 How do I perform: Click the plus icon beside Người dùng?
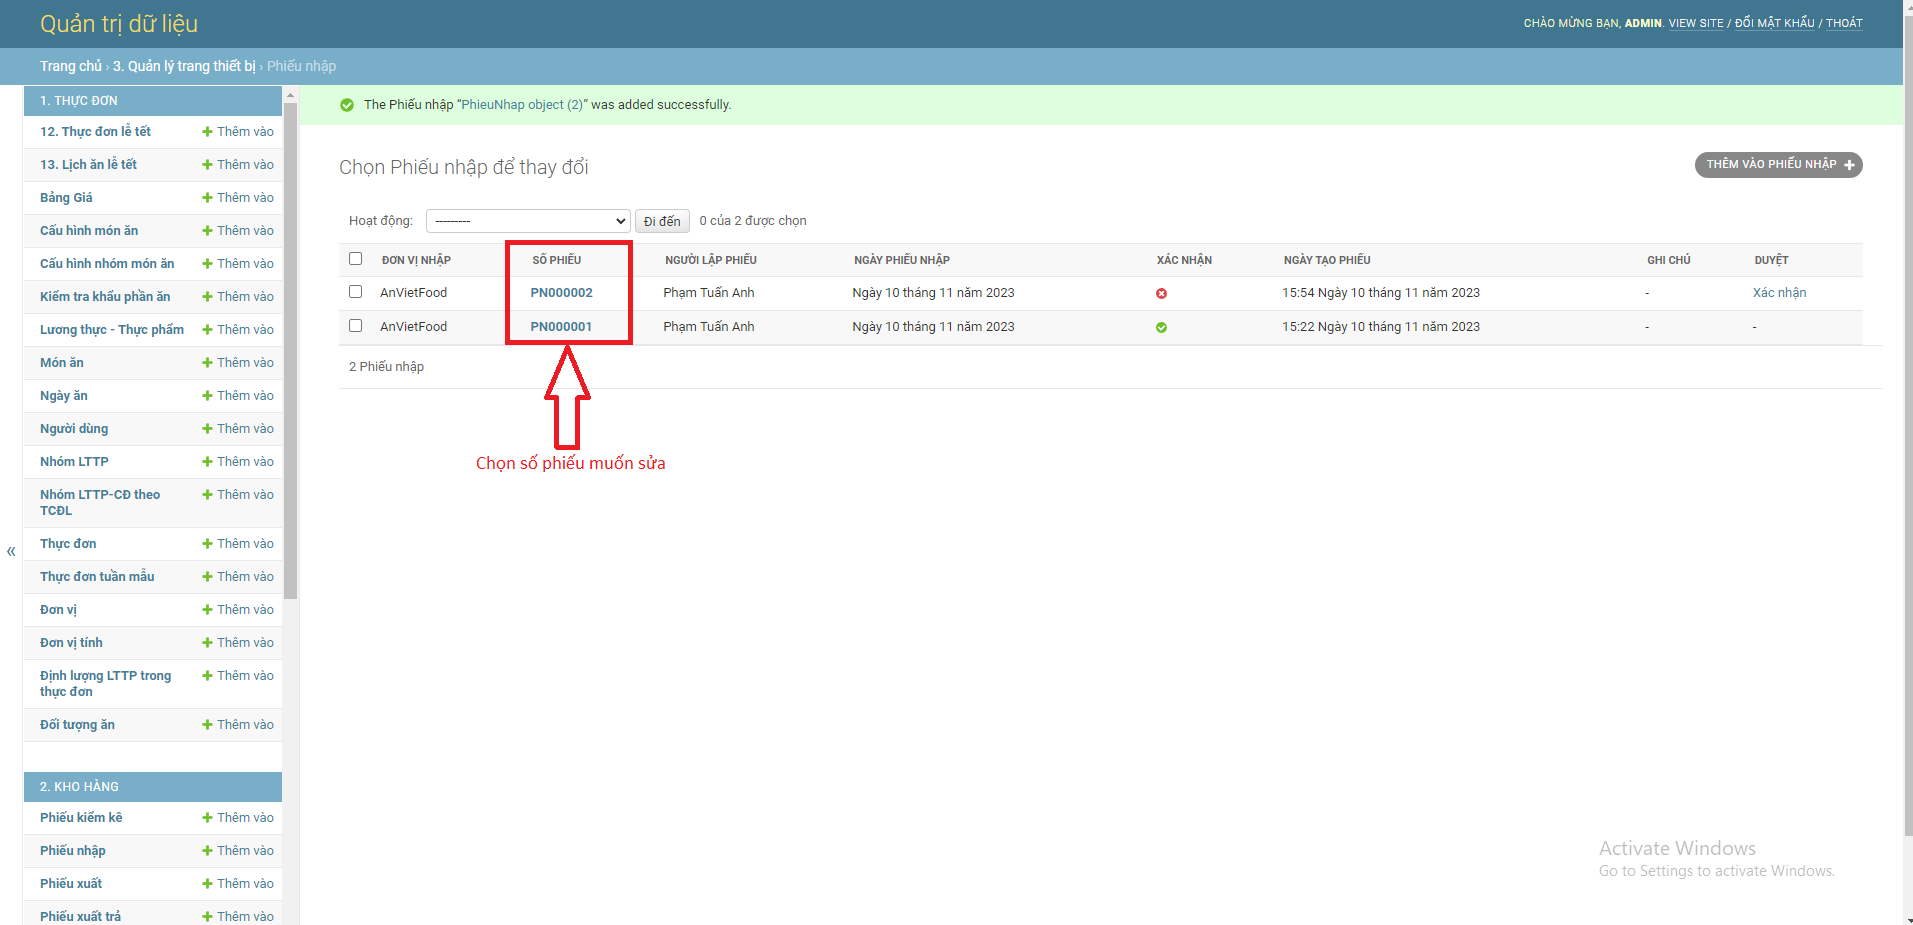207,428
